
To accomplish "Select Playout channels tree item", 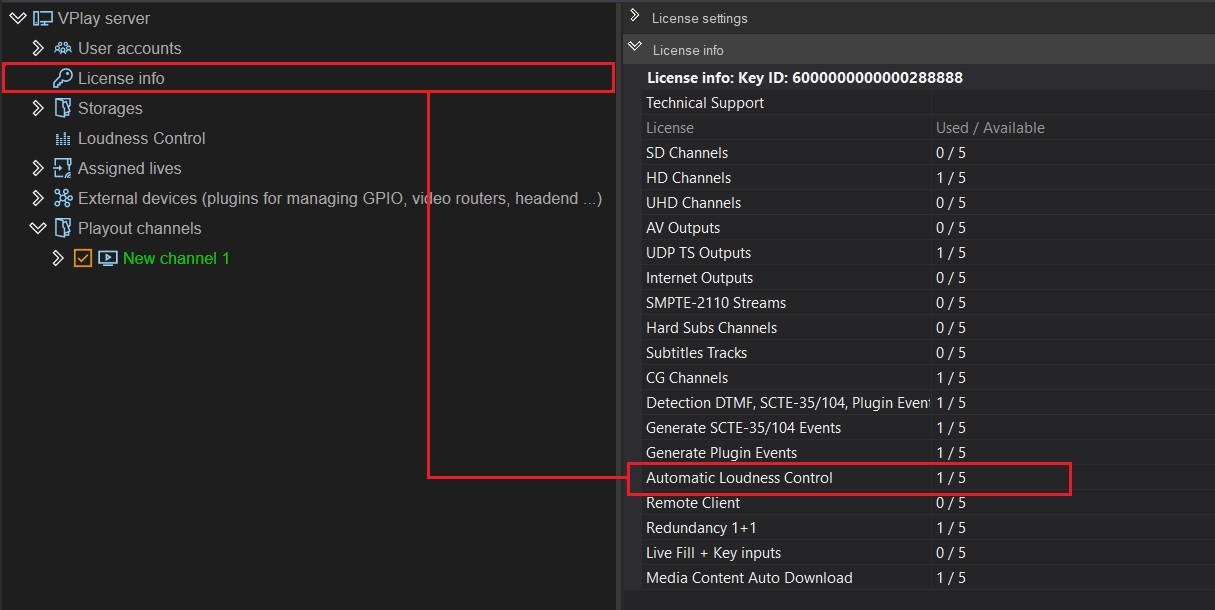I will point(140,228).
